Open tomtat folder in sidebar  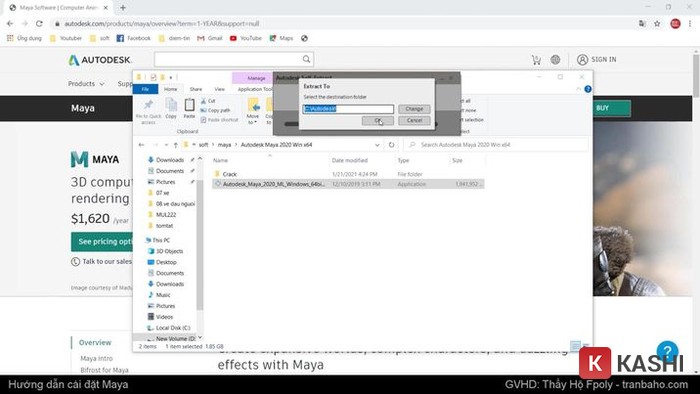164,226
